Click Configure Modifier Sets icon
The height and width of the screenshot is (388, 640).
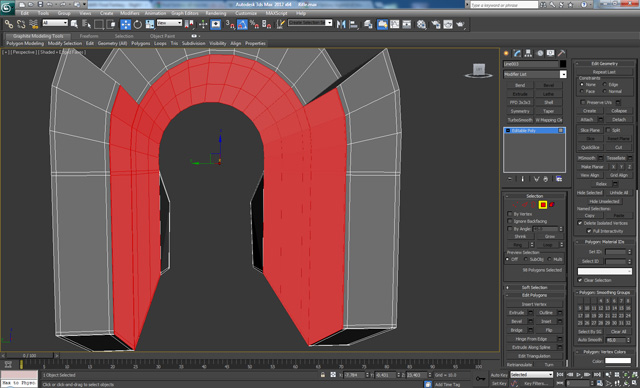[559, 179]
